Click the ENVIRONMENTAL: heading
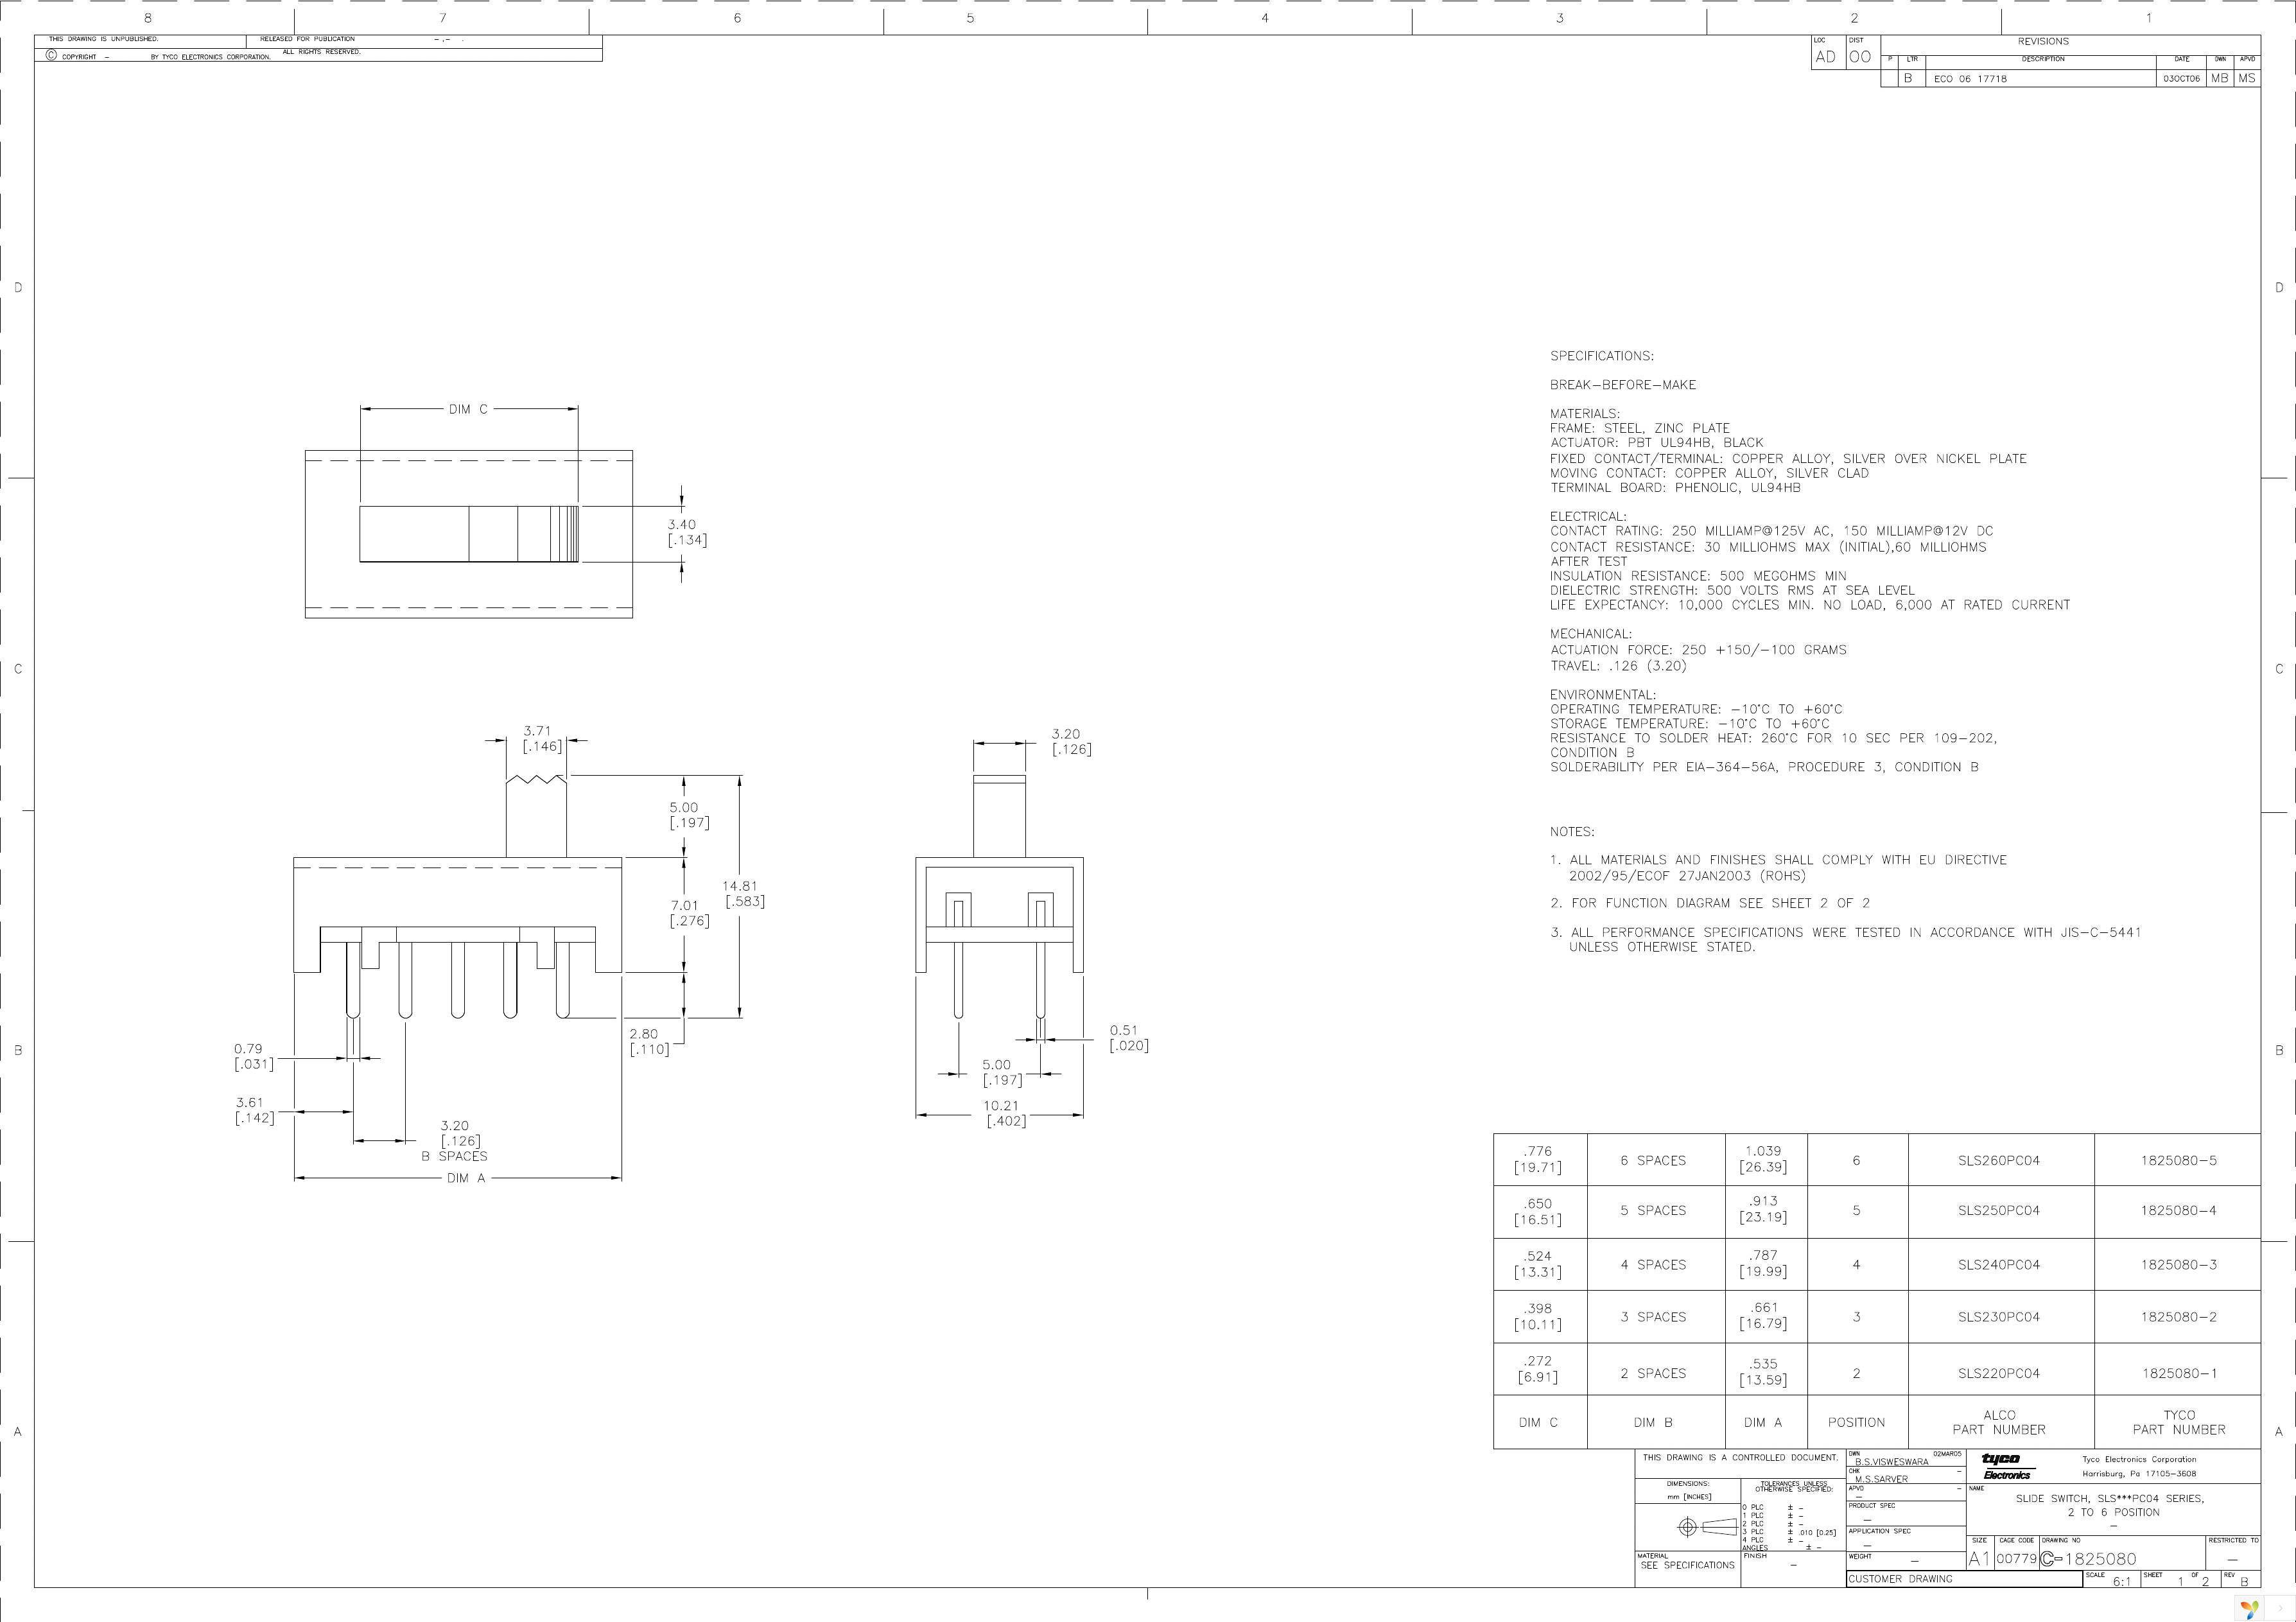Image resolution: width=2296 pixels, height=1622 pixels. pos(1602,695)
